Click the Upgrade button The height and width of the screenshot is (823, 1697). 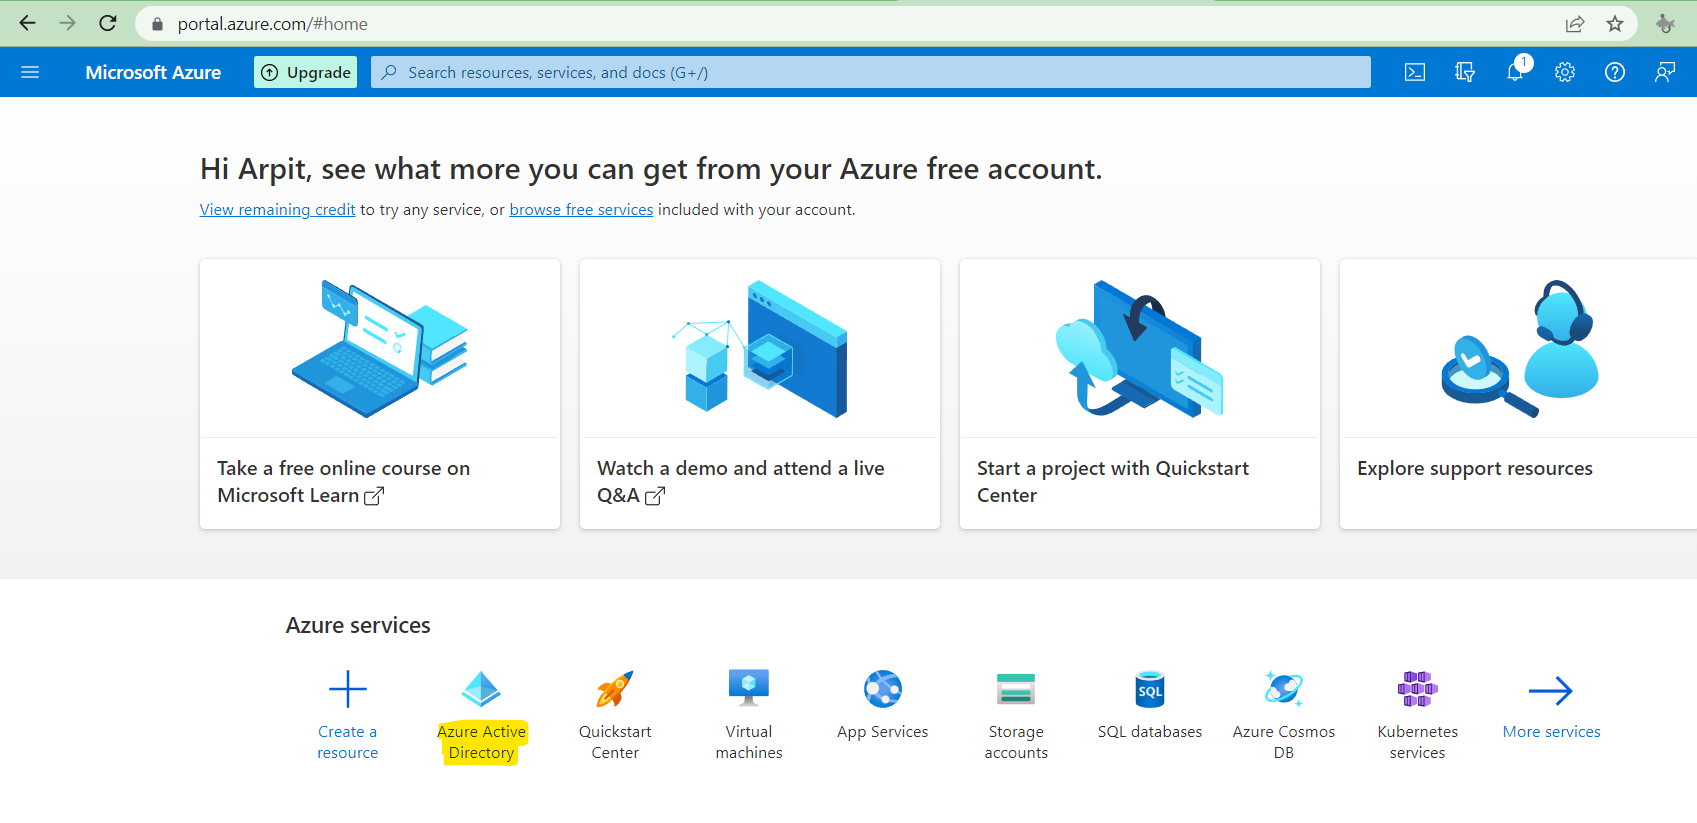pos(306,72)
